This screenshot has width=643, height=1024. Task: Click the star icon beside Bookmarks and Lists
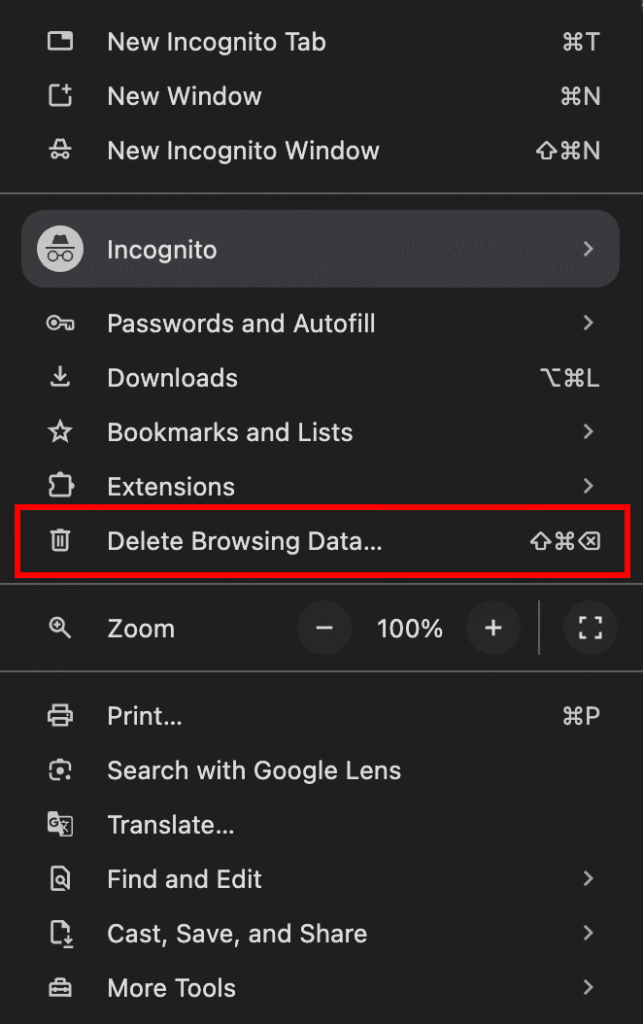tap(60, 432)
